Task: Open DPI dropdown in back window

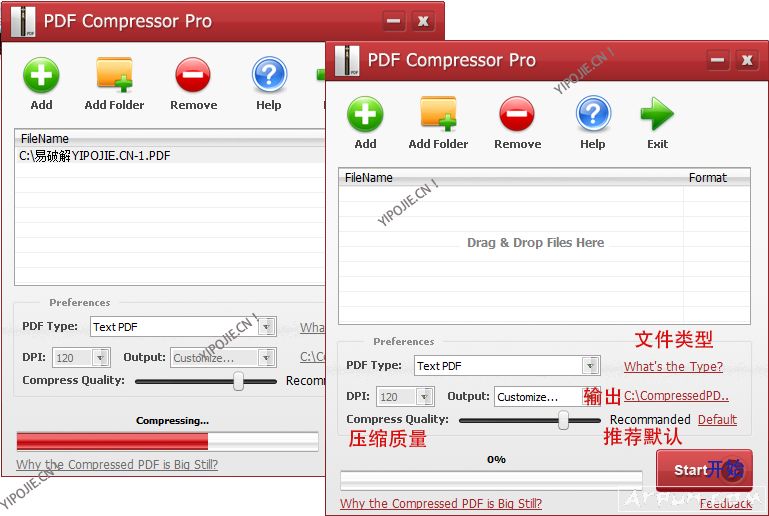Action: [100, 358]
